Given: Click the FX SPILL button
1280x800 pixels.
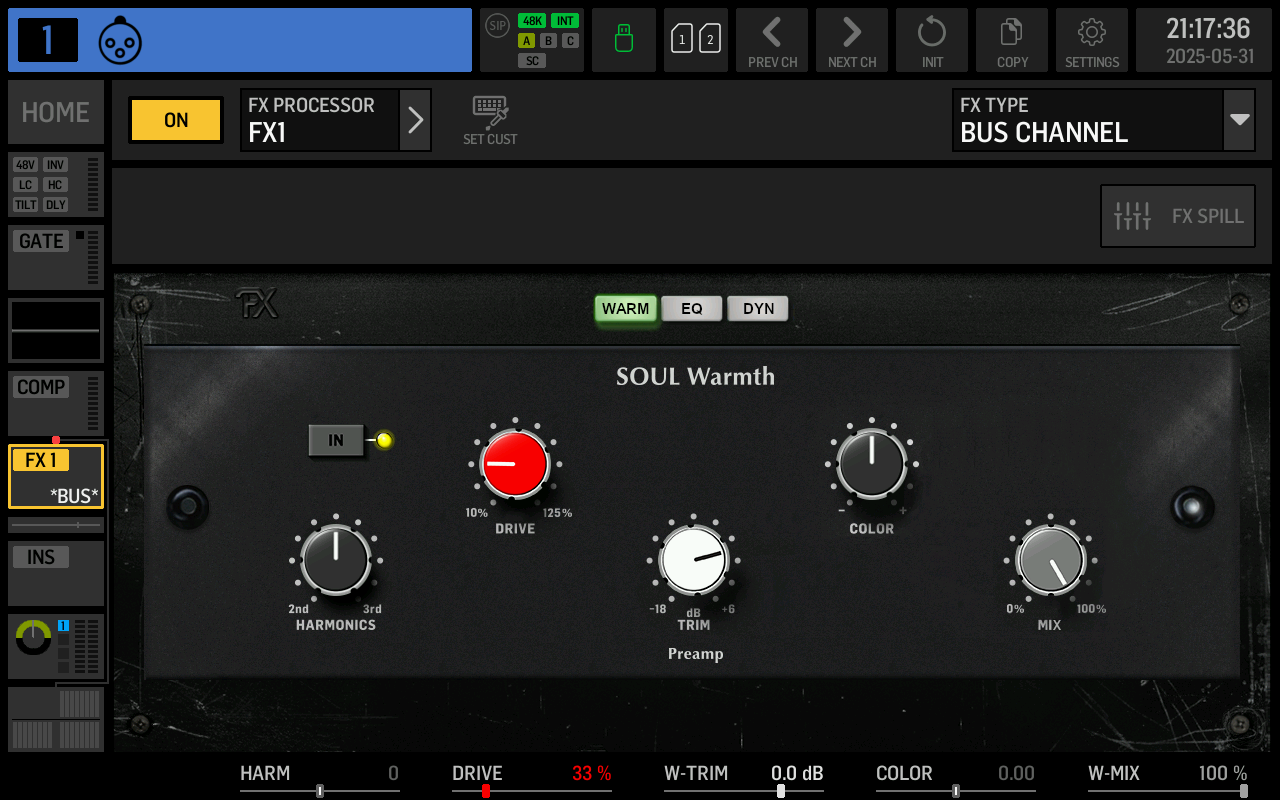Looking at the screenshot, I should click(1178, 216).
